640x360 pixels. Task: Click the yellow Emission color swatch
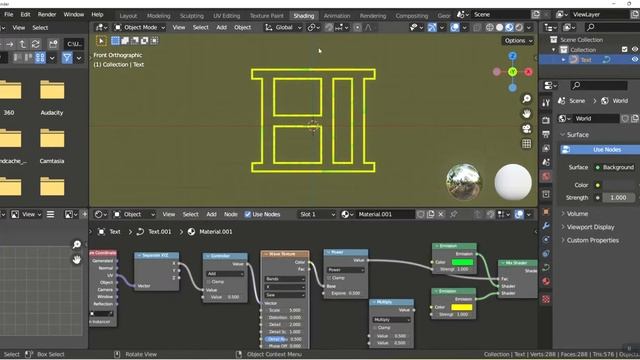click(462, 307)
